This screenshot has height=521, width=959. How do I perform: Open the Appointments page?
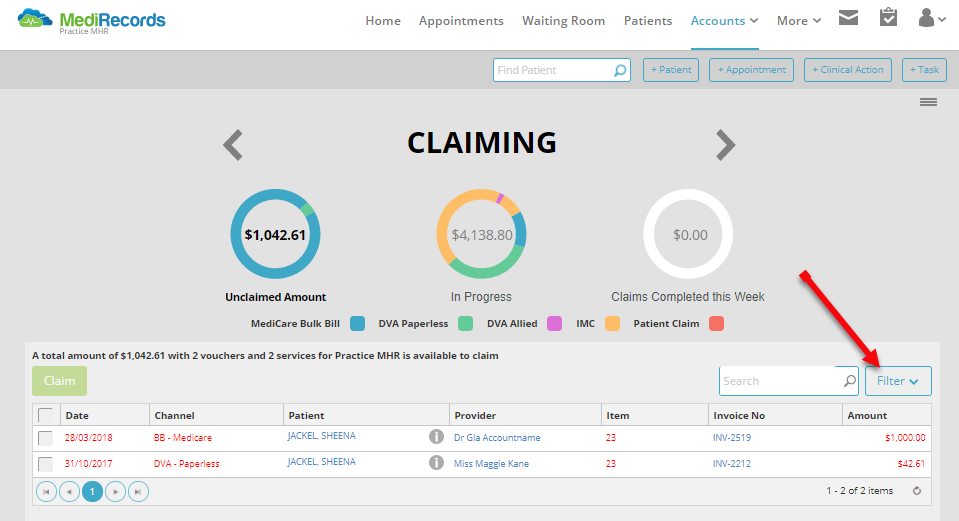[x=461, y=21]
